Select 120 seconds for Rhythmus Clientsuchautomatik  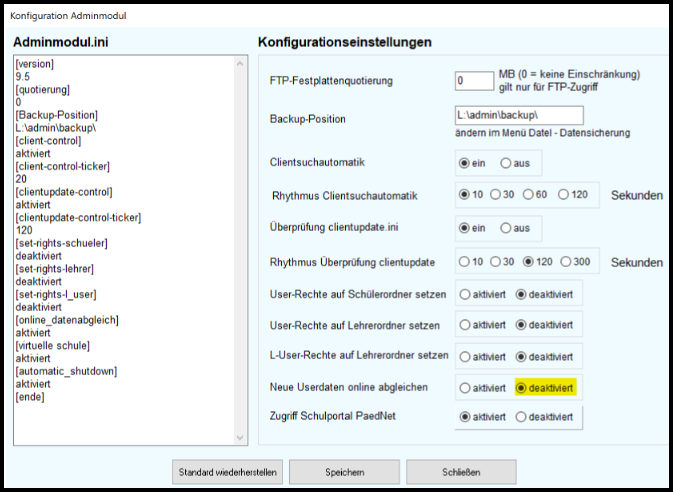click(565, 194)
